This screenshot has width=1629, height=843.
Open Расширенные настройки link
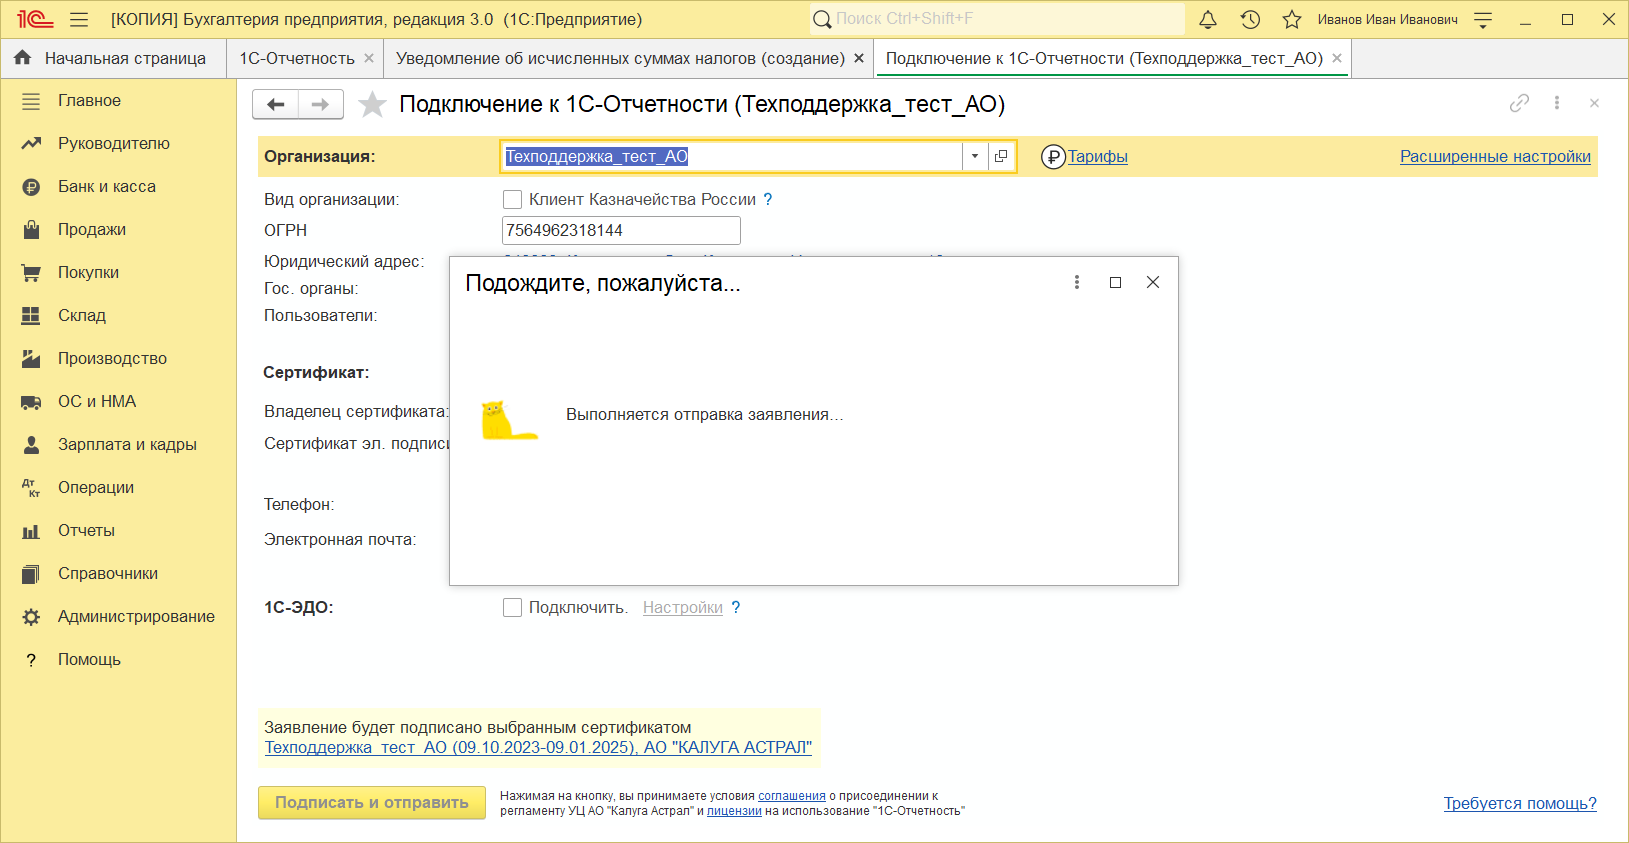pos(1495,157)
